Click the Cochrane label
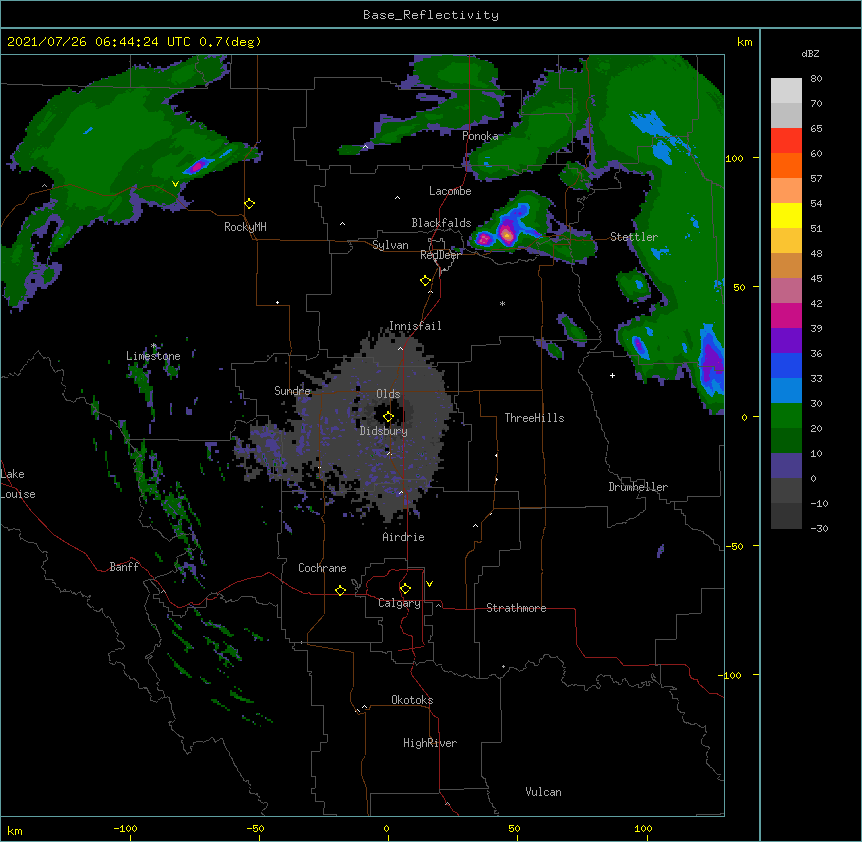862x842 pixels. click(322, 568)
